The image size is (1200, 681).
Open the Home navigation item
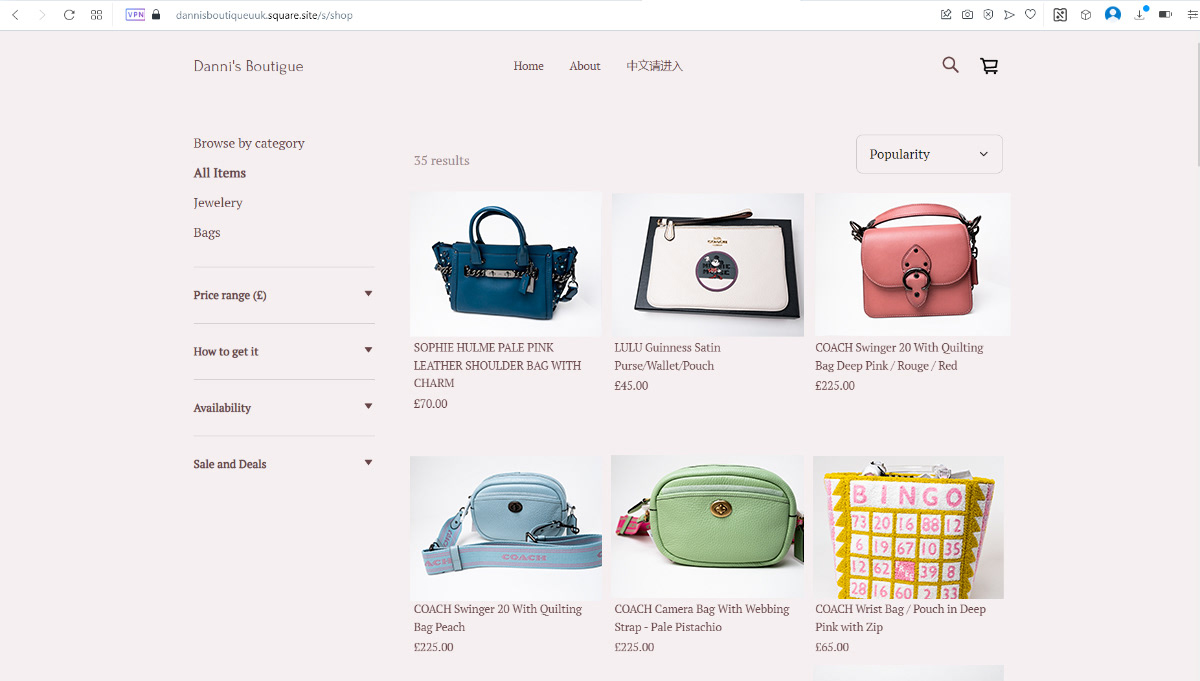[528, 66]
